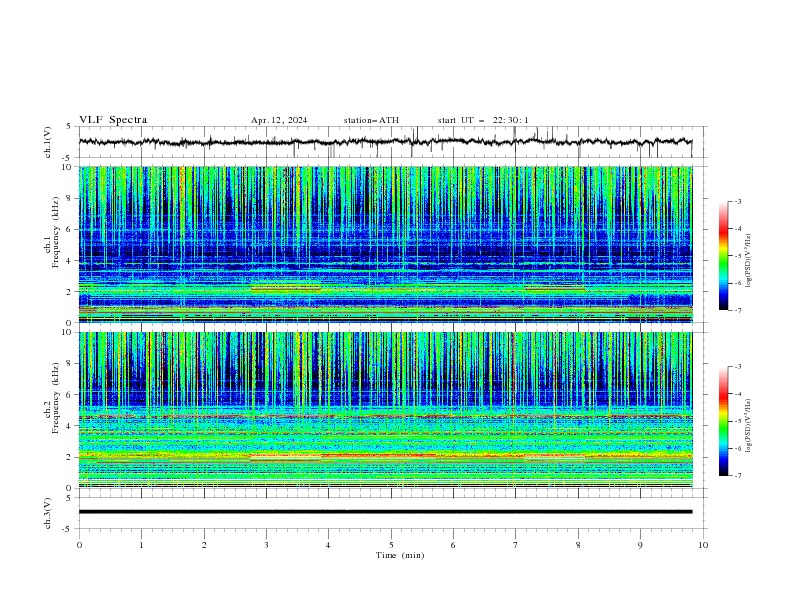792x612 pixels.
Task: Click the ch.1 waveform trace
Action: tap(385, 142)
